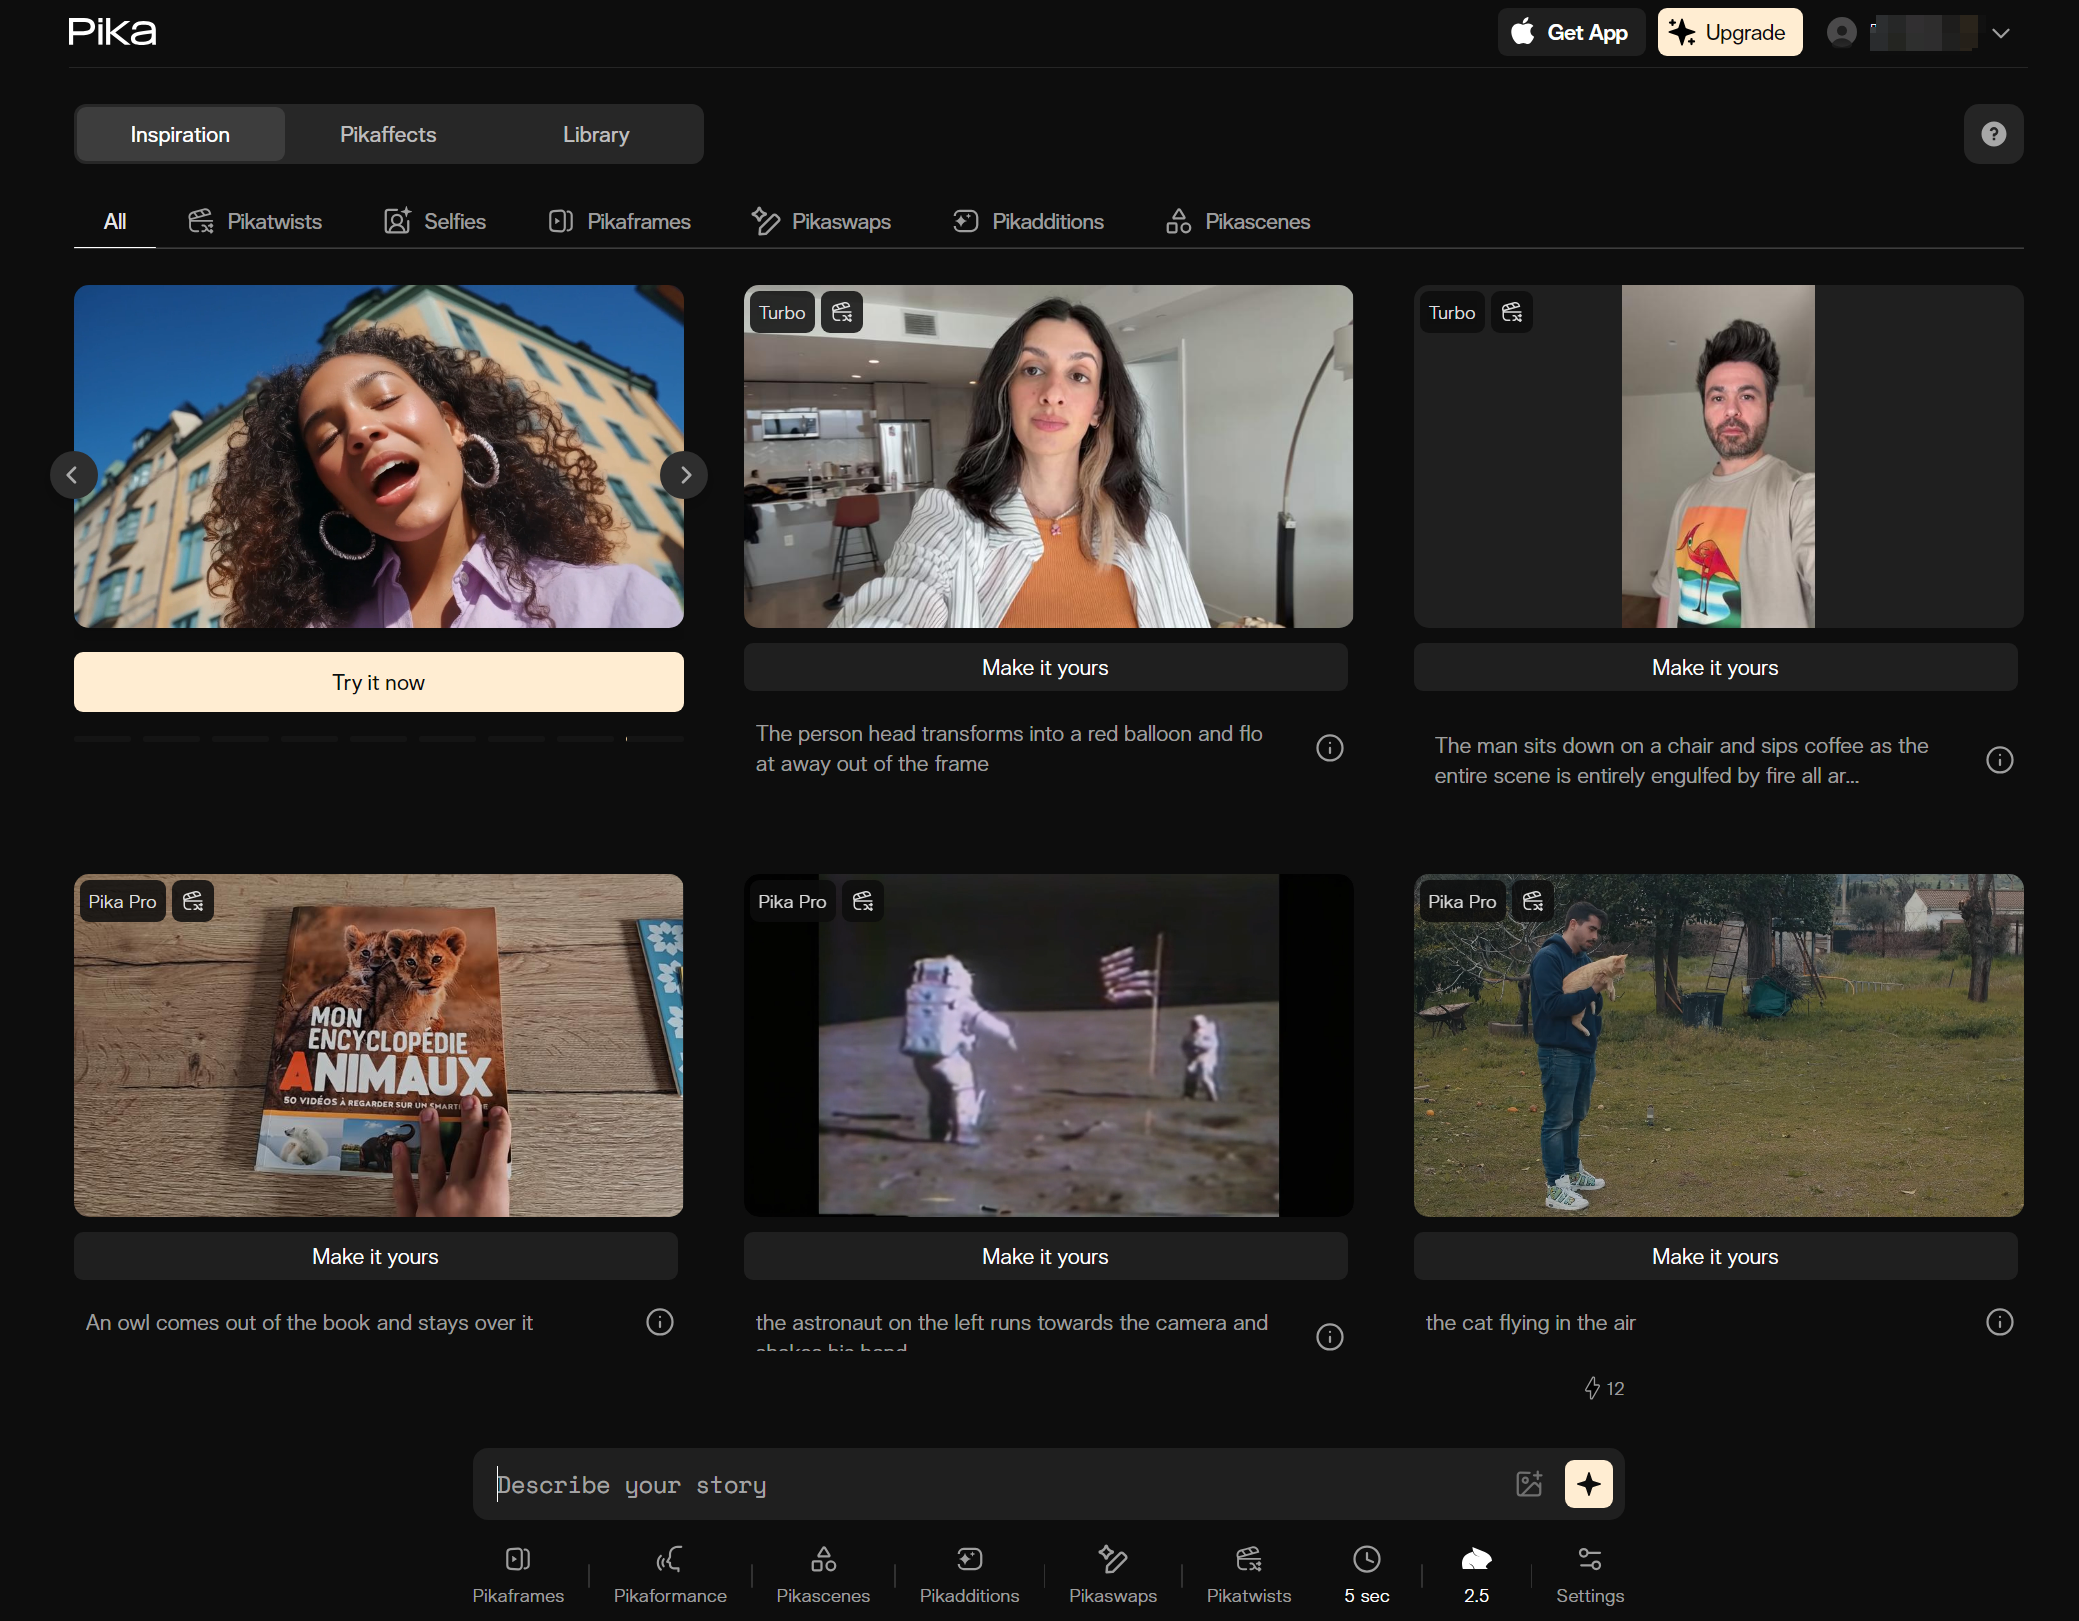Filter inspiration by Pikaswaps category
Viewport: 2079px width, 1621px height.
pos(821,221)
